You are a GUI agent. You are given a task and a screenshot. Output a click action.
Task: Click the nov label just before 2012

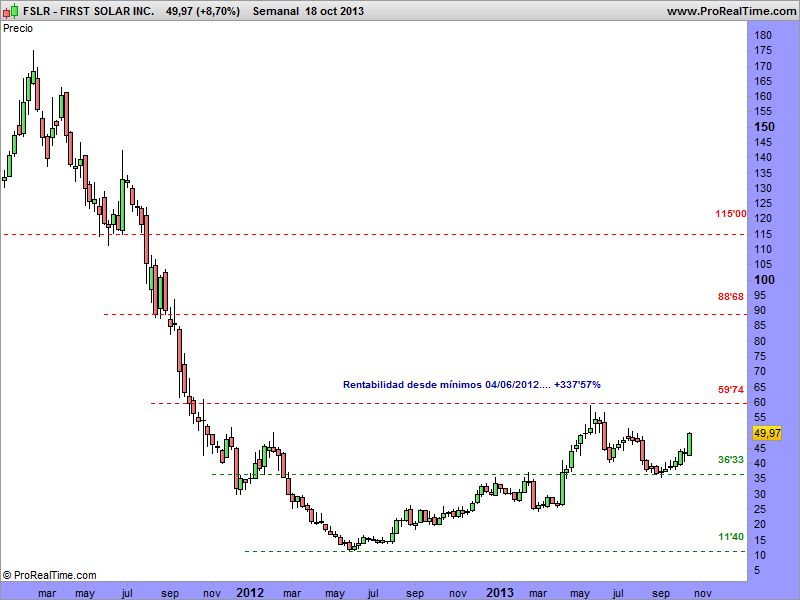tap(212, 593)
